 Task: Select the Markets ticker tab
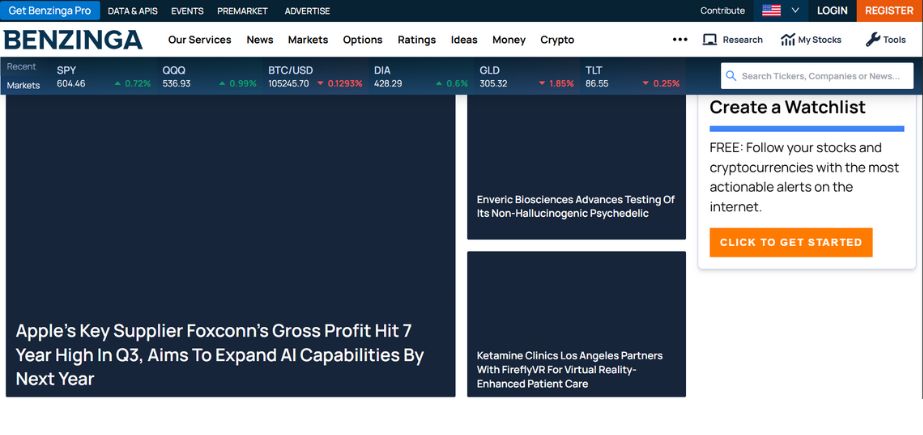[x=24, y=85]
